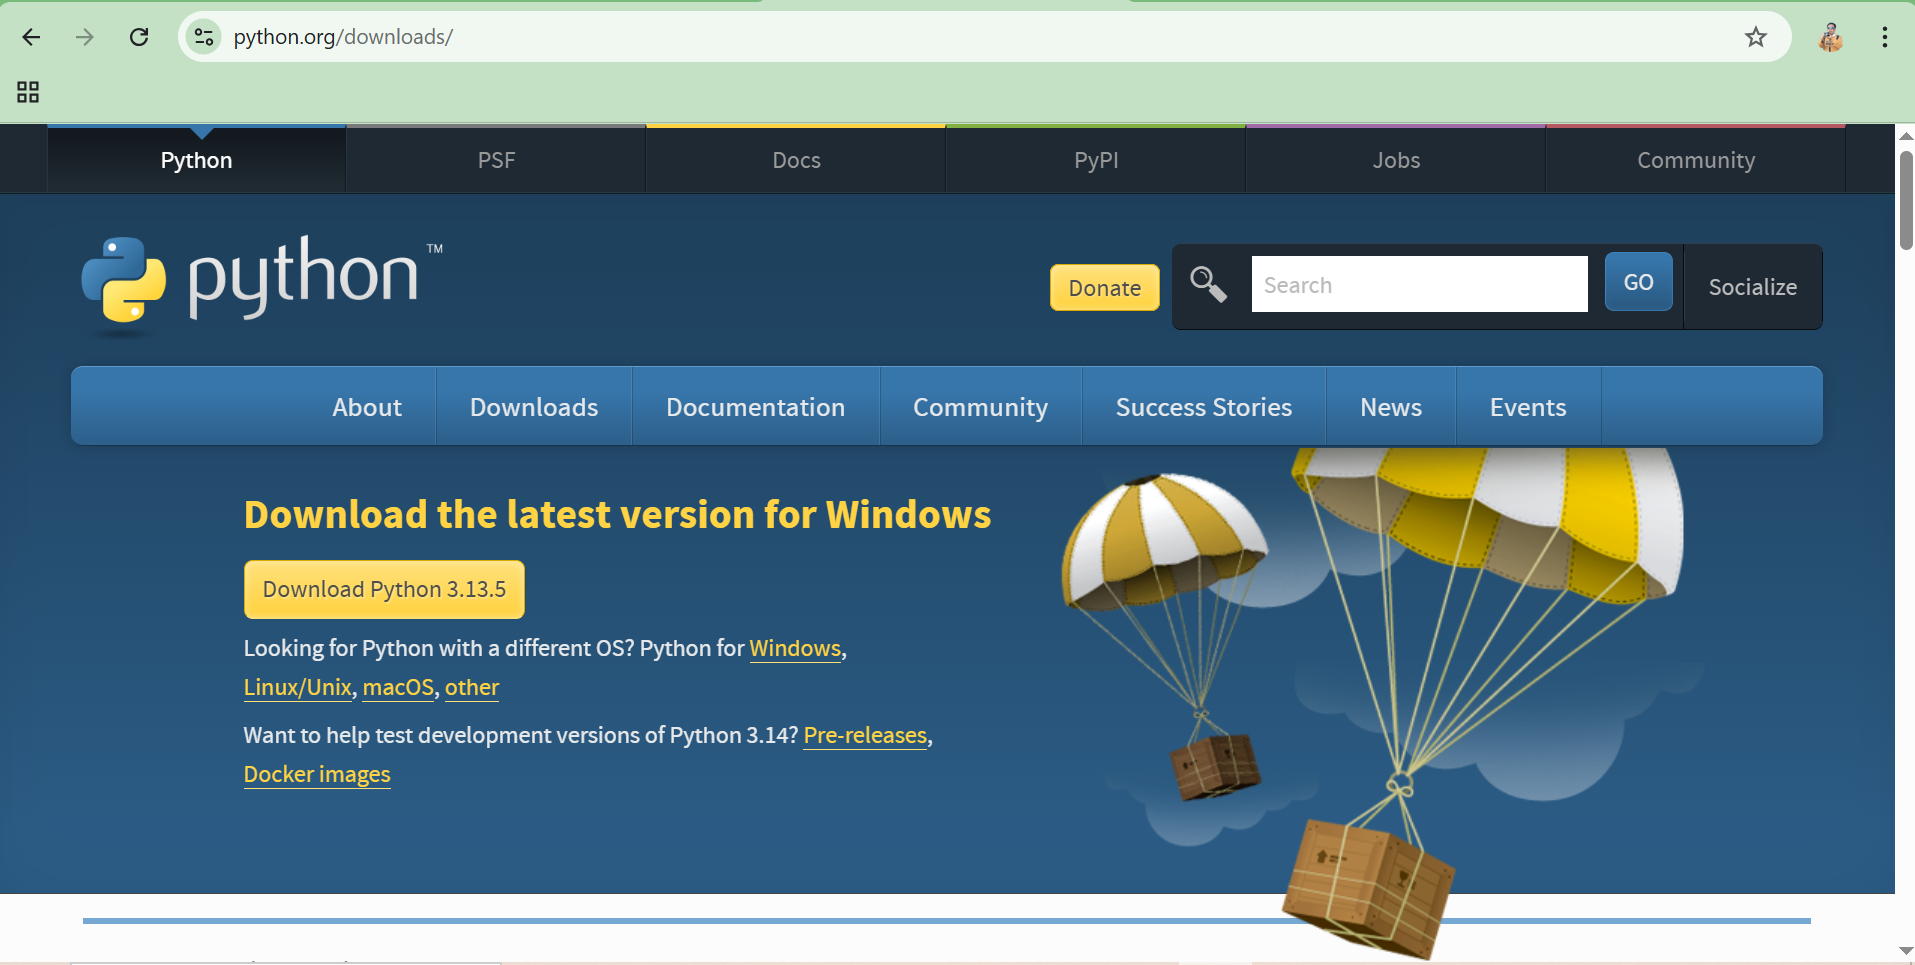
Task: Open the Chrome profile avatar
Action: point(1830,37)
